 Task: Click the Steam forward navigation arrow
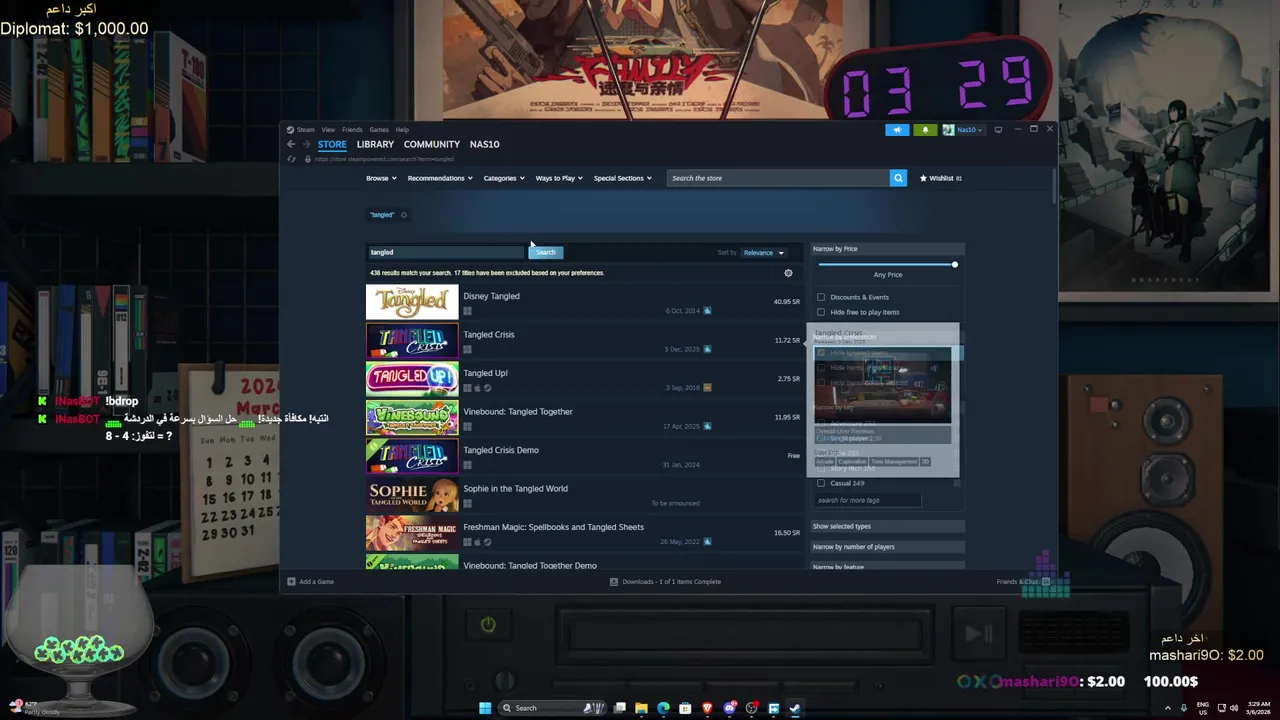pos(305,144)
